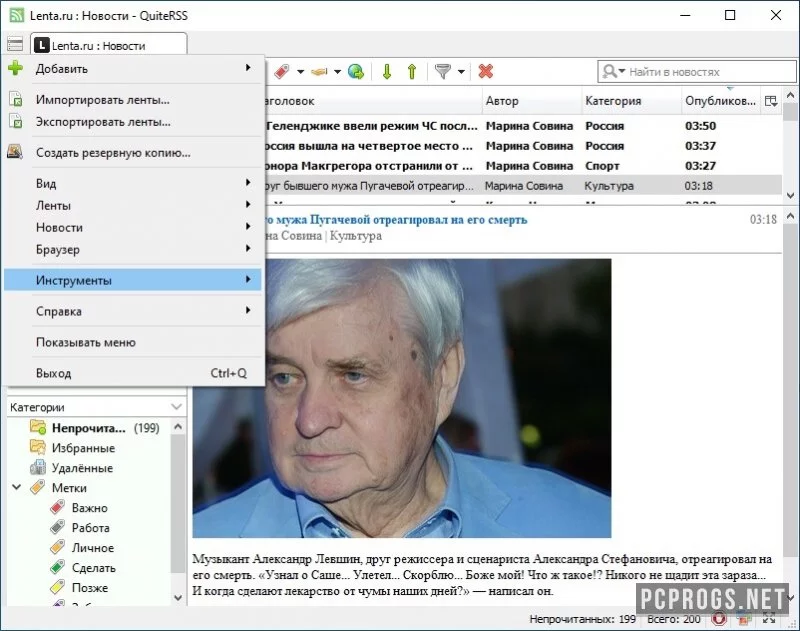Toggle Показывать меню option
The width and height of the screenshot is (800, 631).
133,342
